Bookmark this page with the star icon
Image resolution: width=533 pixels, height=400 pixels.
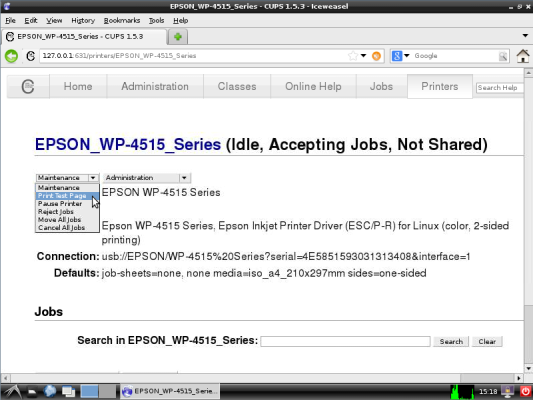click(353, 56)
